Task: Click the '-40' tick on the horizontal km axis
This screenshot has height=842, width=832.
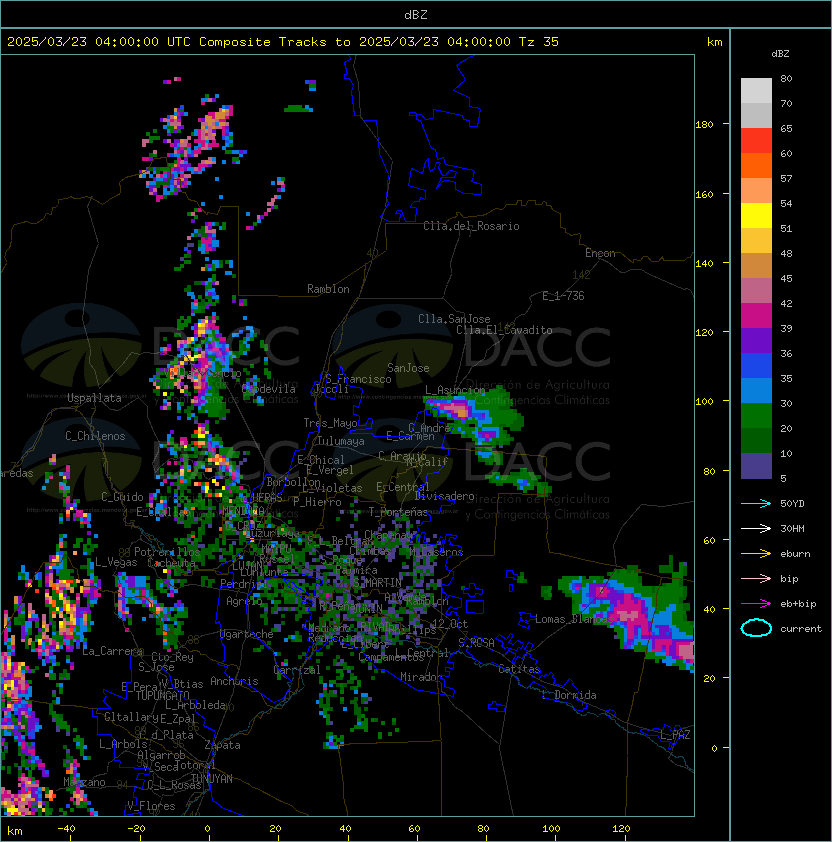Action: point(67,829)
